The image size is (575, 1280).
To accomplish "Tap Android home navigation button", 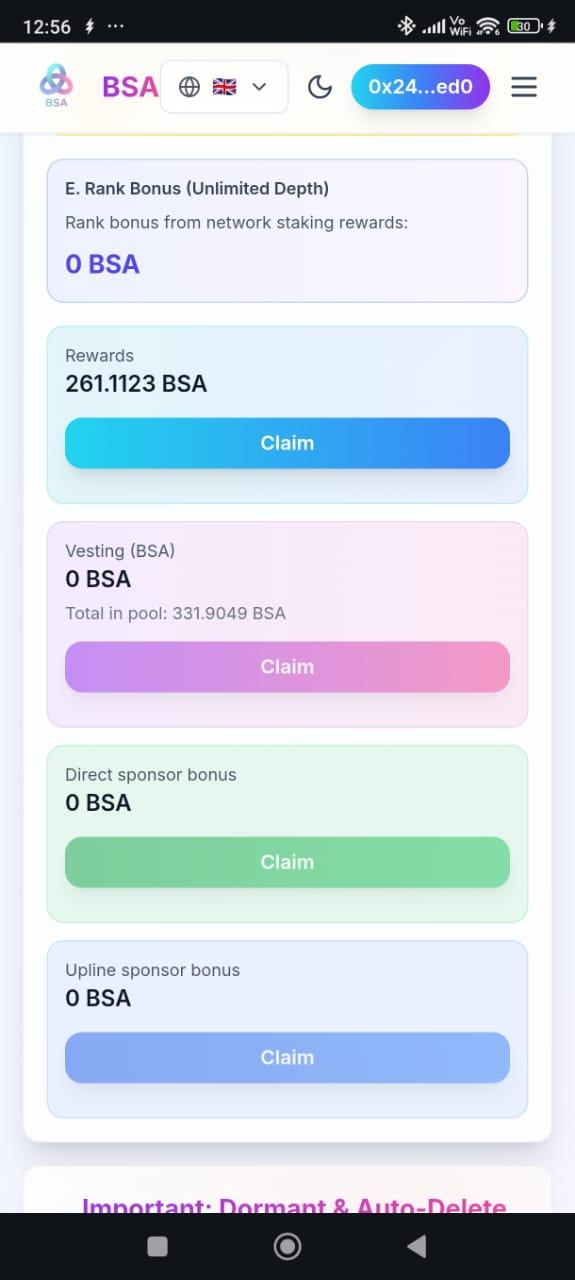I will tap(287, 1245).
